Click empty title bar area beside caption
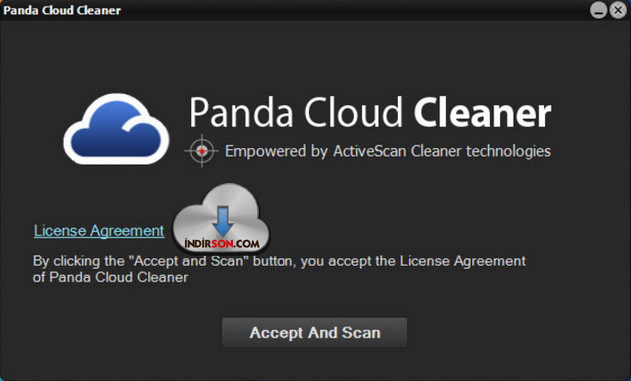631x381 pixels. pyautogui.click(x=354, y=10)
